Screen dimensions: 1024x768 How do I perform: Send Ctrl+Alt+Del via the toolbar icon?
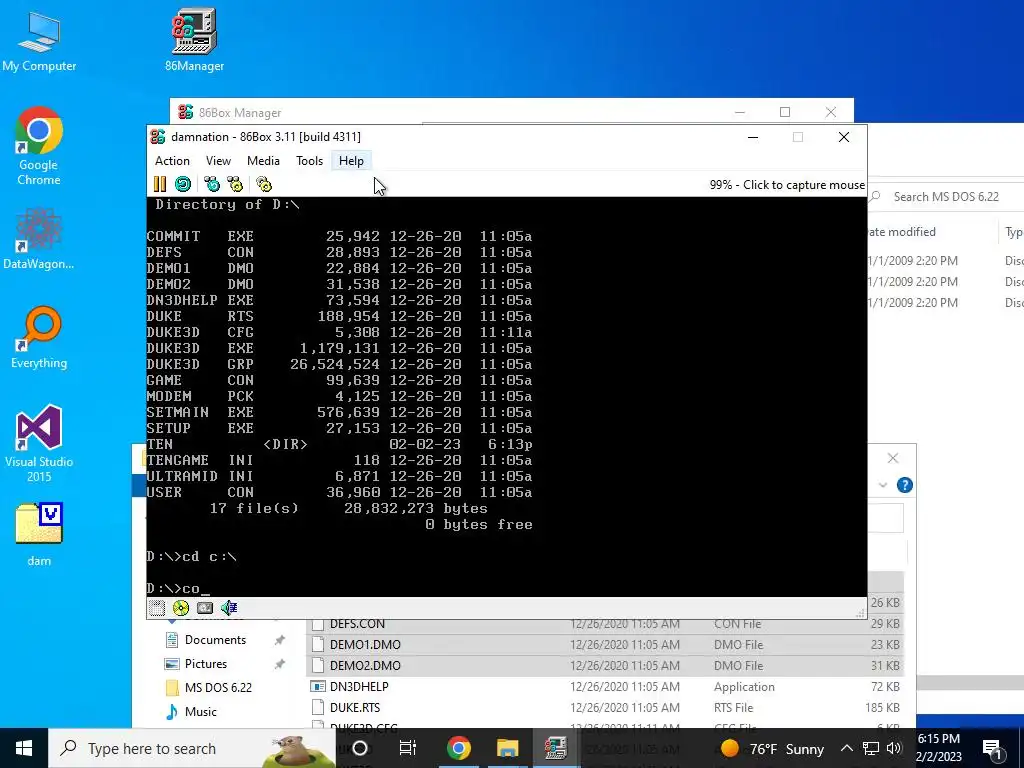[212, 184]
